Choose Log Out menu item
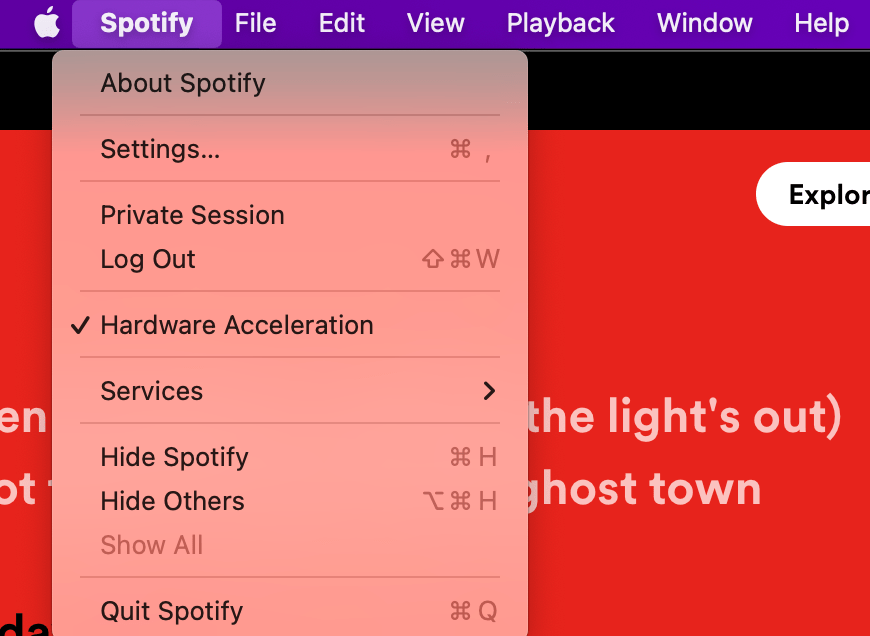 click(x=148, y=259)
